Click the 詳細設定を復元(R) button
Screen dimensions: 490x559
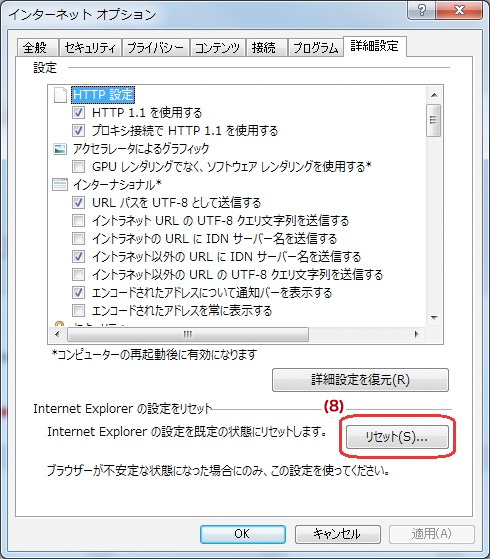tap(360, 380)
